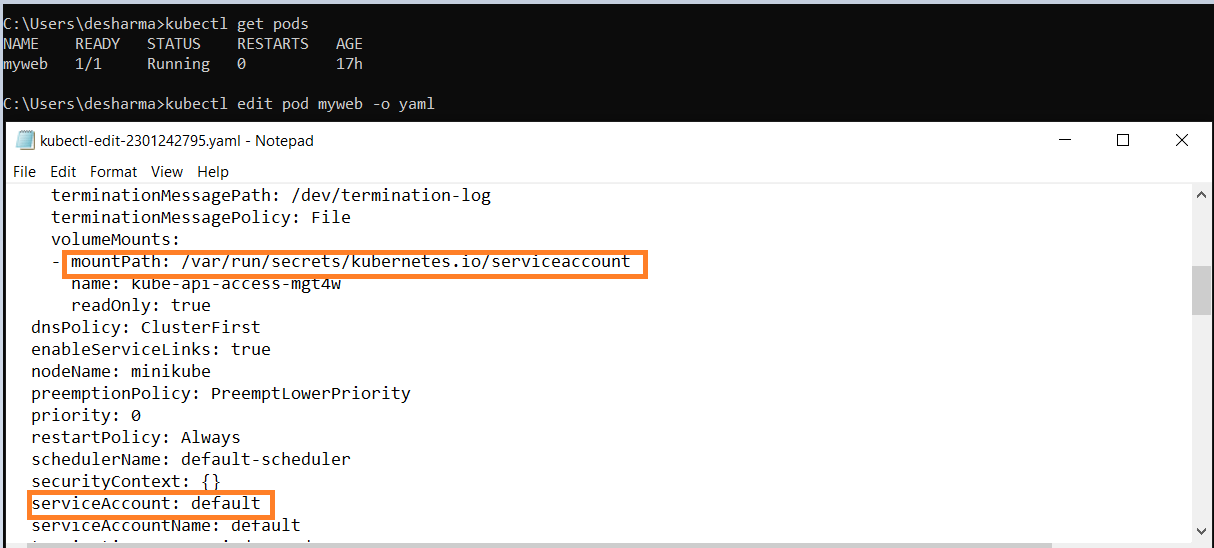Click the horizontal scrollbar at the bottom
This screenshot has height=548, width=1214.
point(600,544)
